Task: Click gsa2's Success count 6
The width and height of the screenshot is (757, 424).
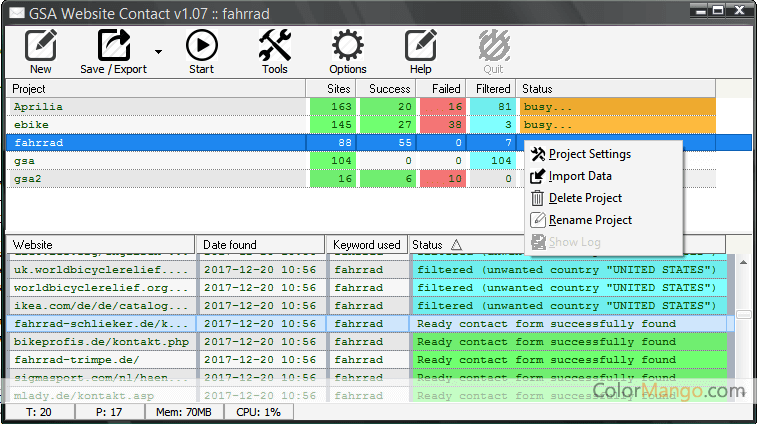Action: [x=387, y=179]
